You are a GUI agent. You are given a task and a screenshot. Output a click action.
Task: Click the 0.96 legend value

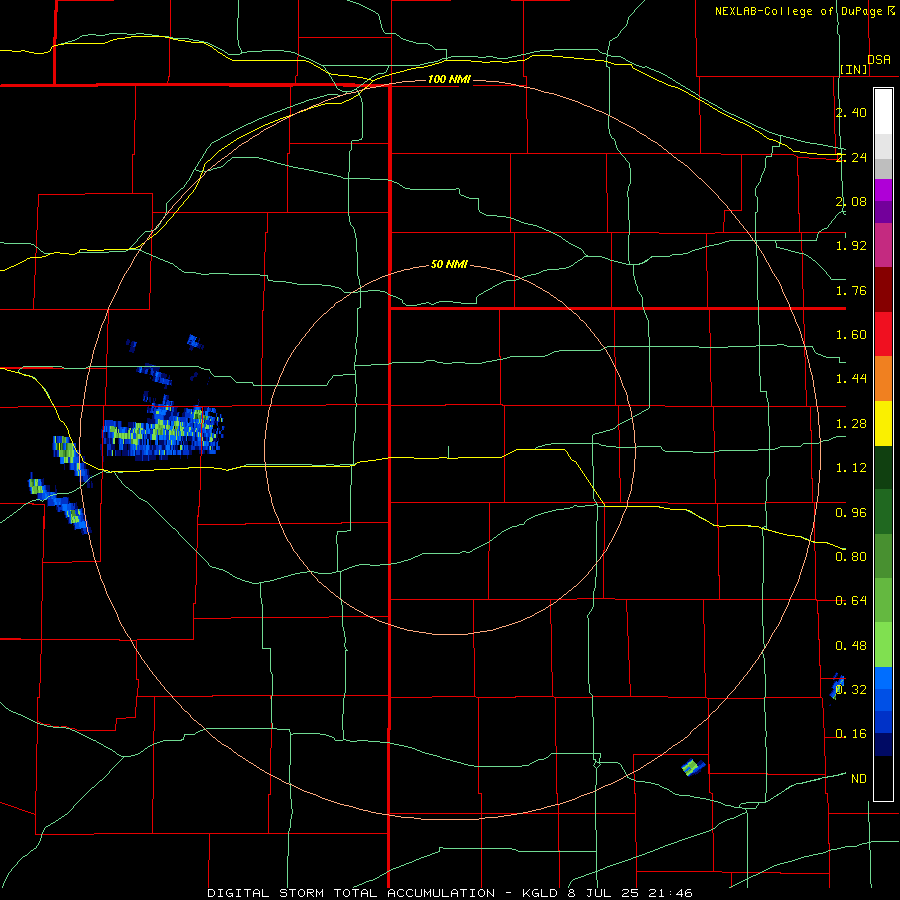pos(851,513)
